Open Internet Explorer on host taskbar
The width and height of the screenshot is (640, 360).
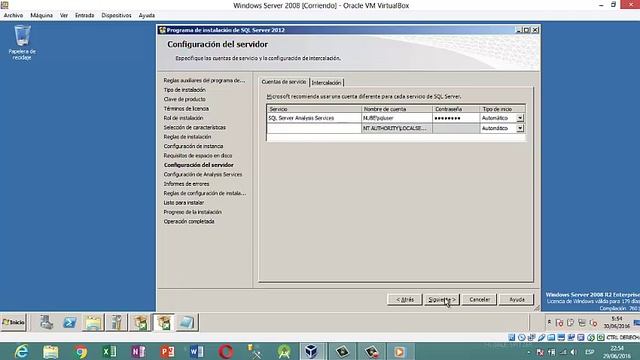[21, 351]
